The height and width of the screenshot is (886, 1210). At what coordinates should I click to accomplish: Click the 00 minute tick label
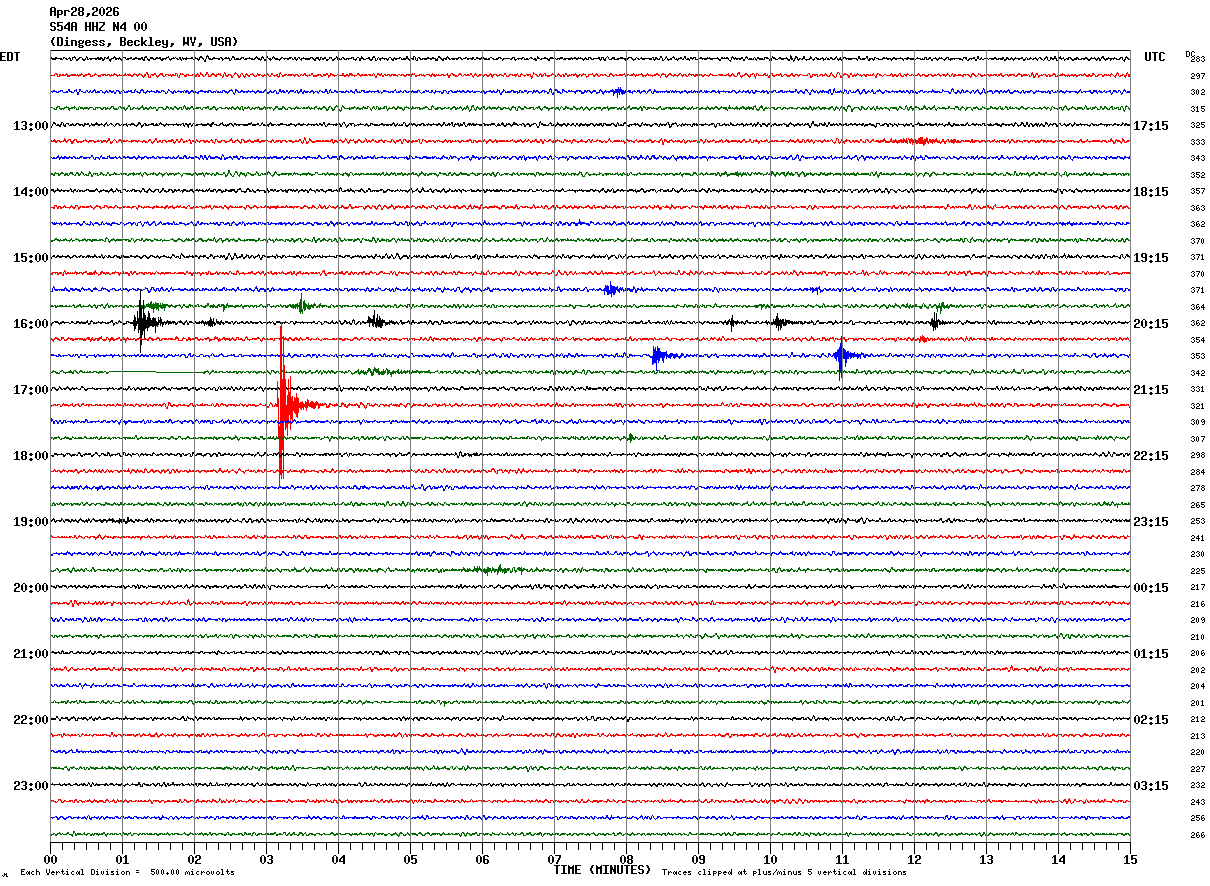[50, 859]
